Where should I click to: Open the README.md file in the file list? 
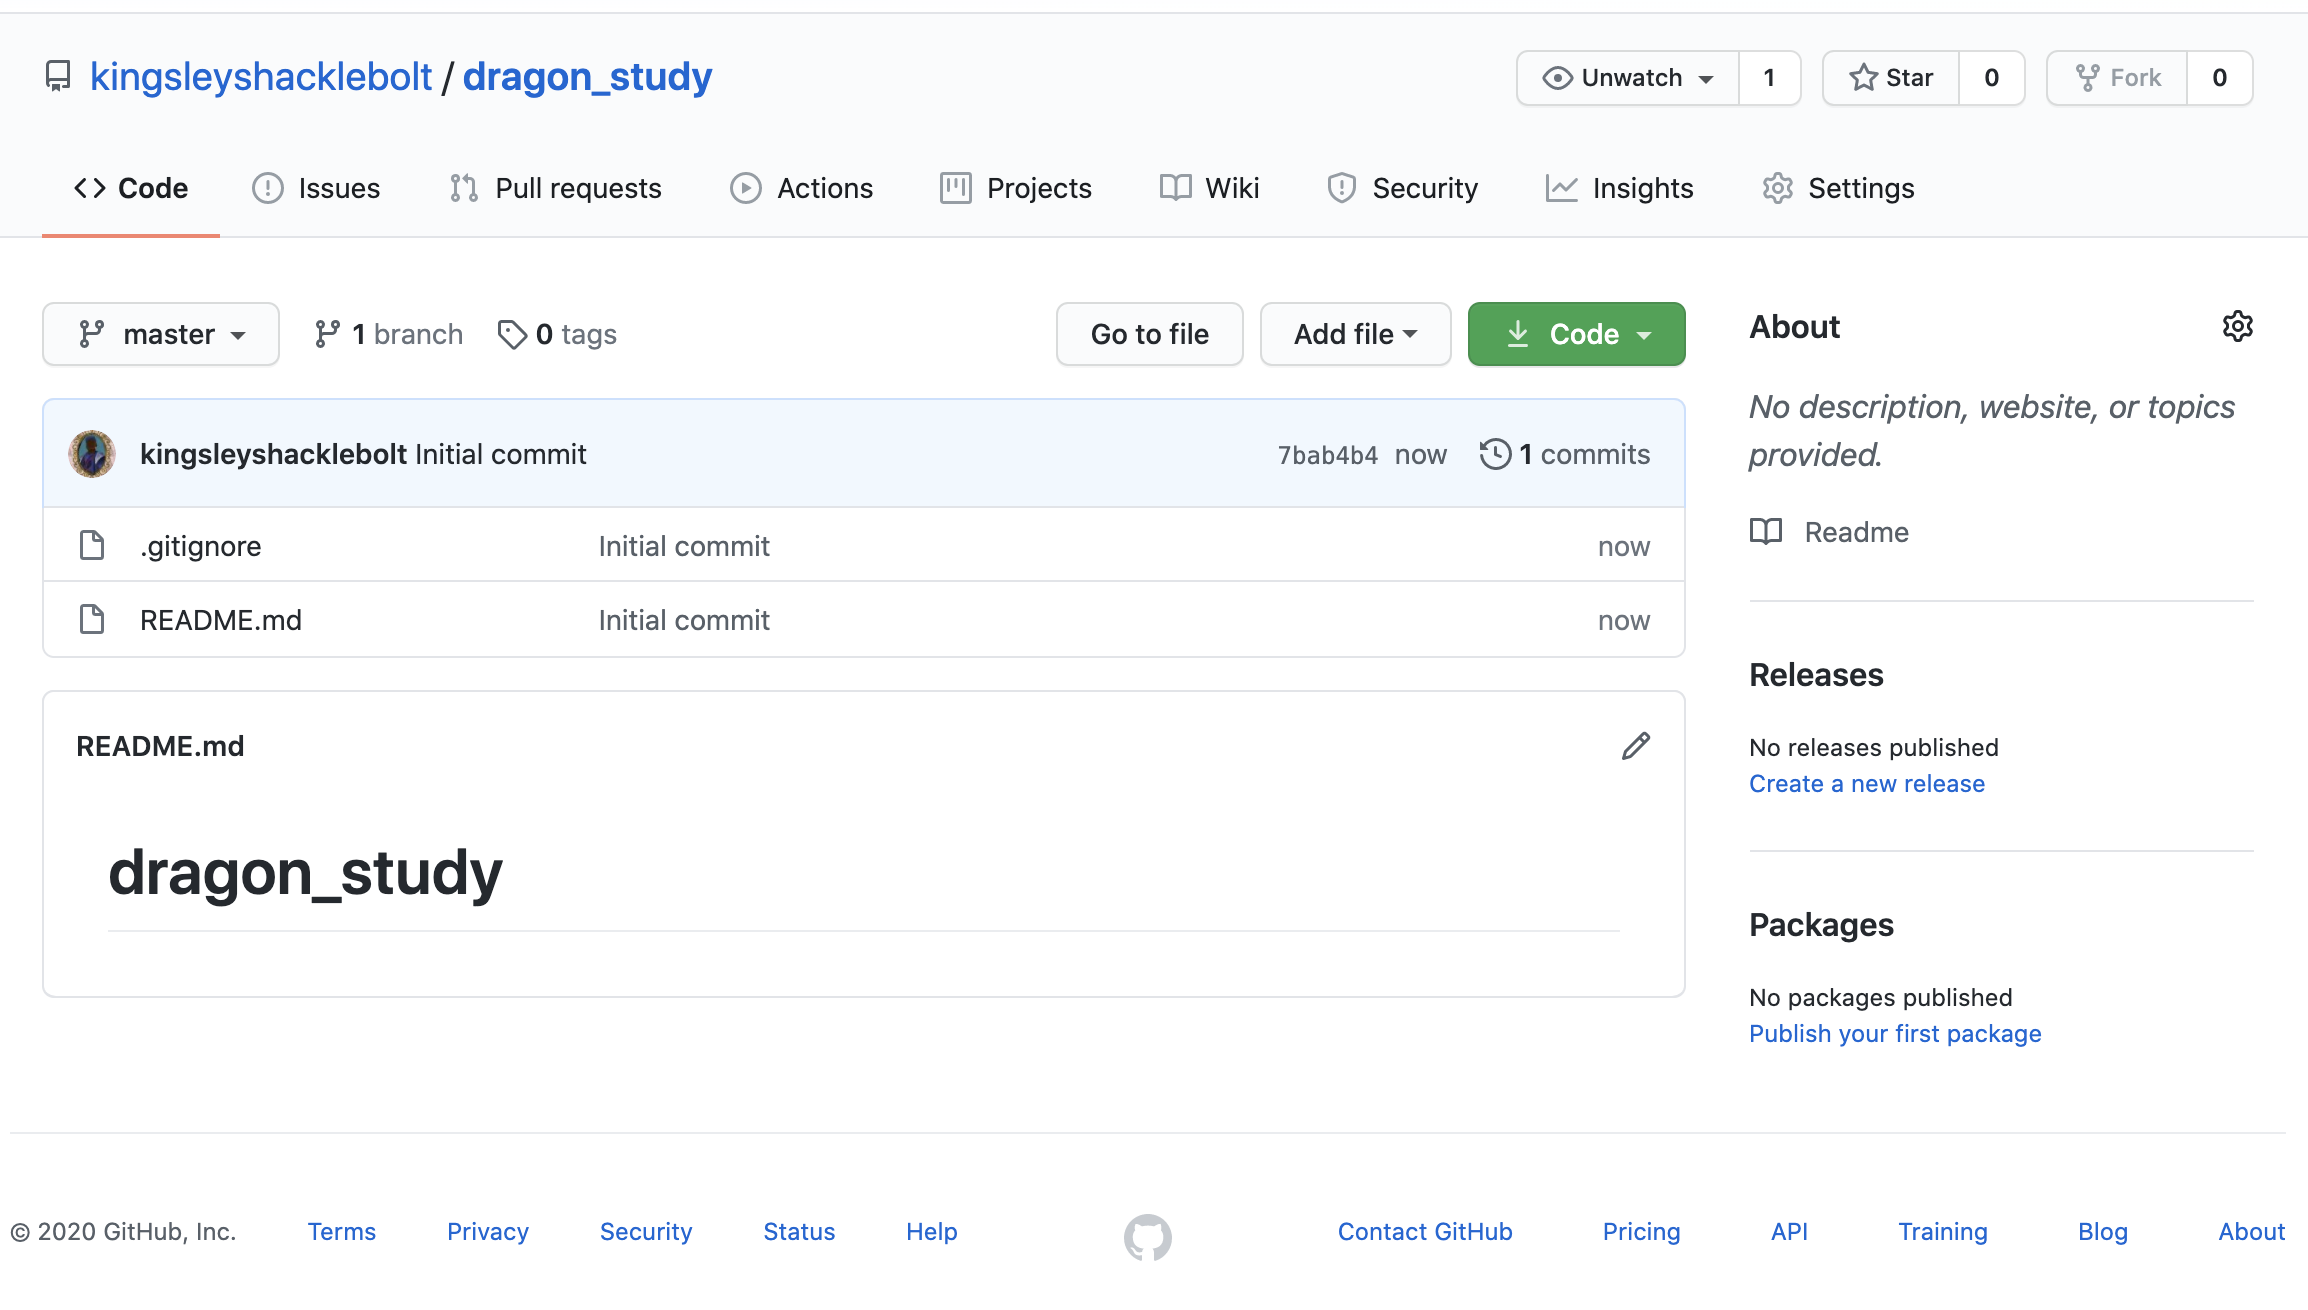click(221, 620)
